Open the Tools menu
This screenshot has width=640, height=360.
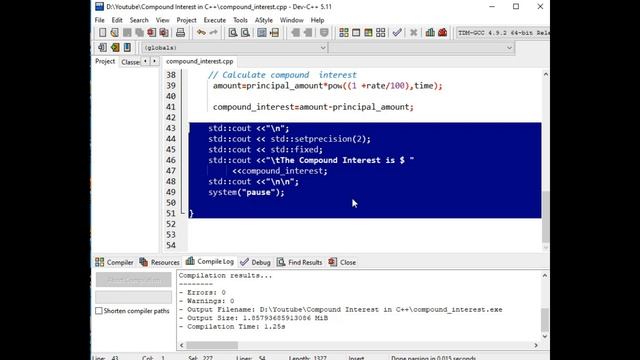[x=240, y=20]
